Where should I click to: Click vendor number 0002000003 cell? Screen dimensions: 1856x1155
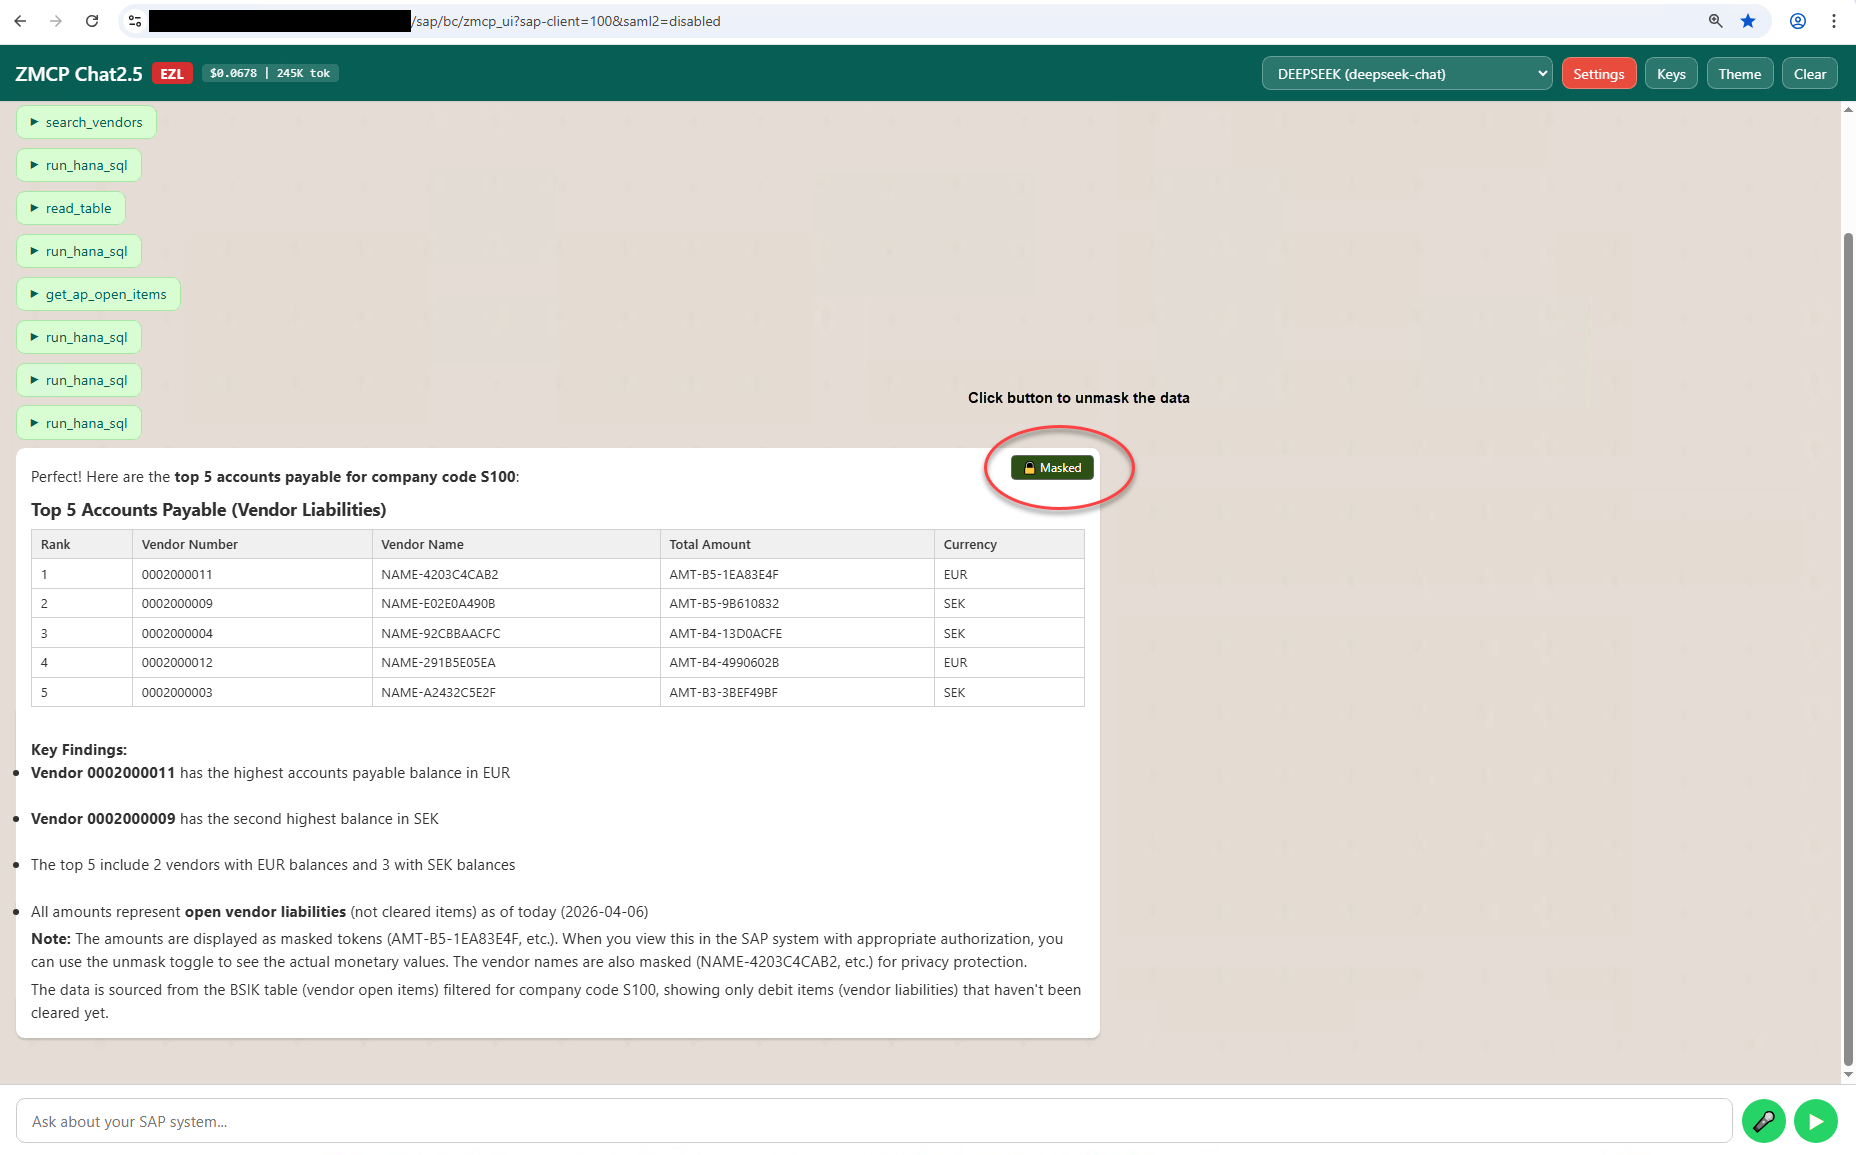coord(252,692)
